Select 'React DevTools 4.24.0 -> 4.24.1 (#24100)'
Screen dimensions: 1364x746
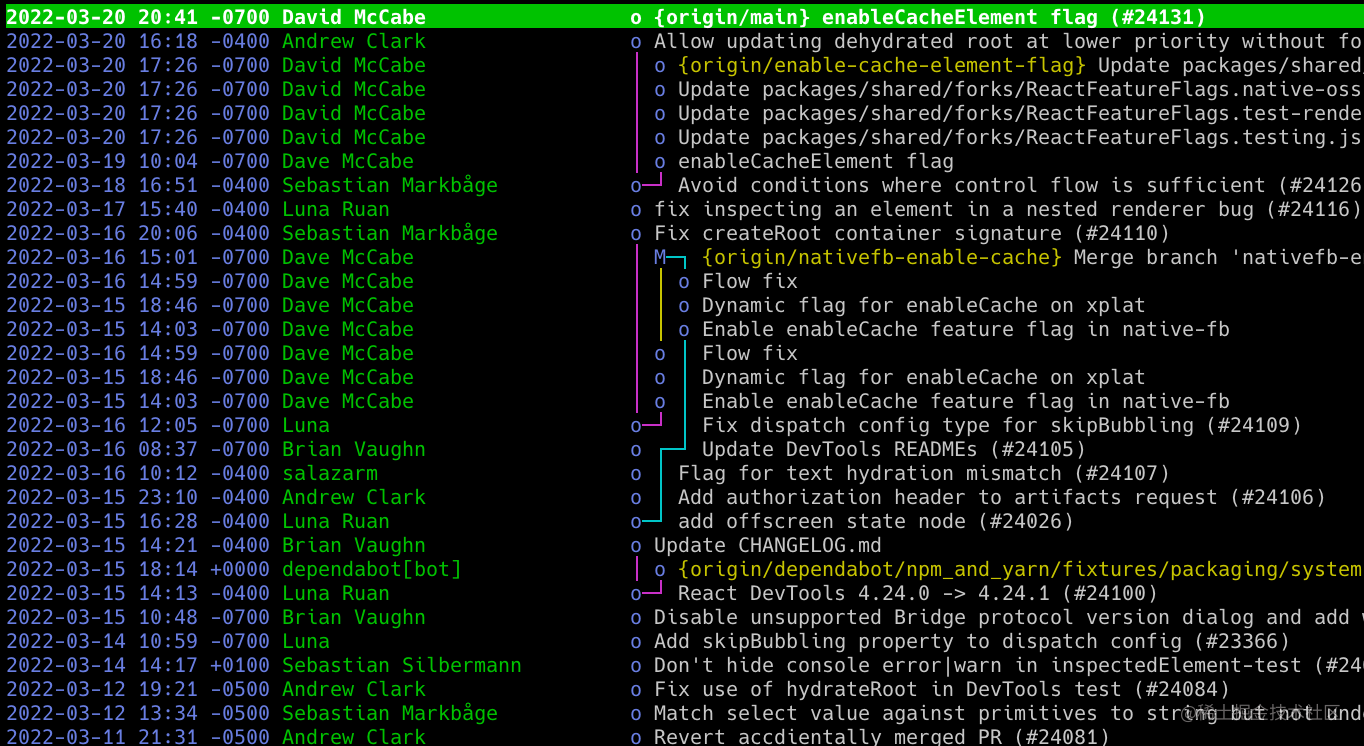918,593
